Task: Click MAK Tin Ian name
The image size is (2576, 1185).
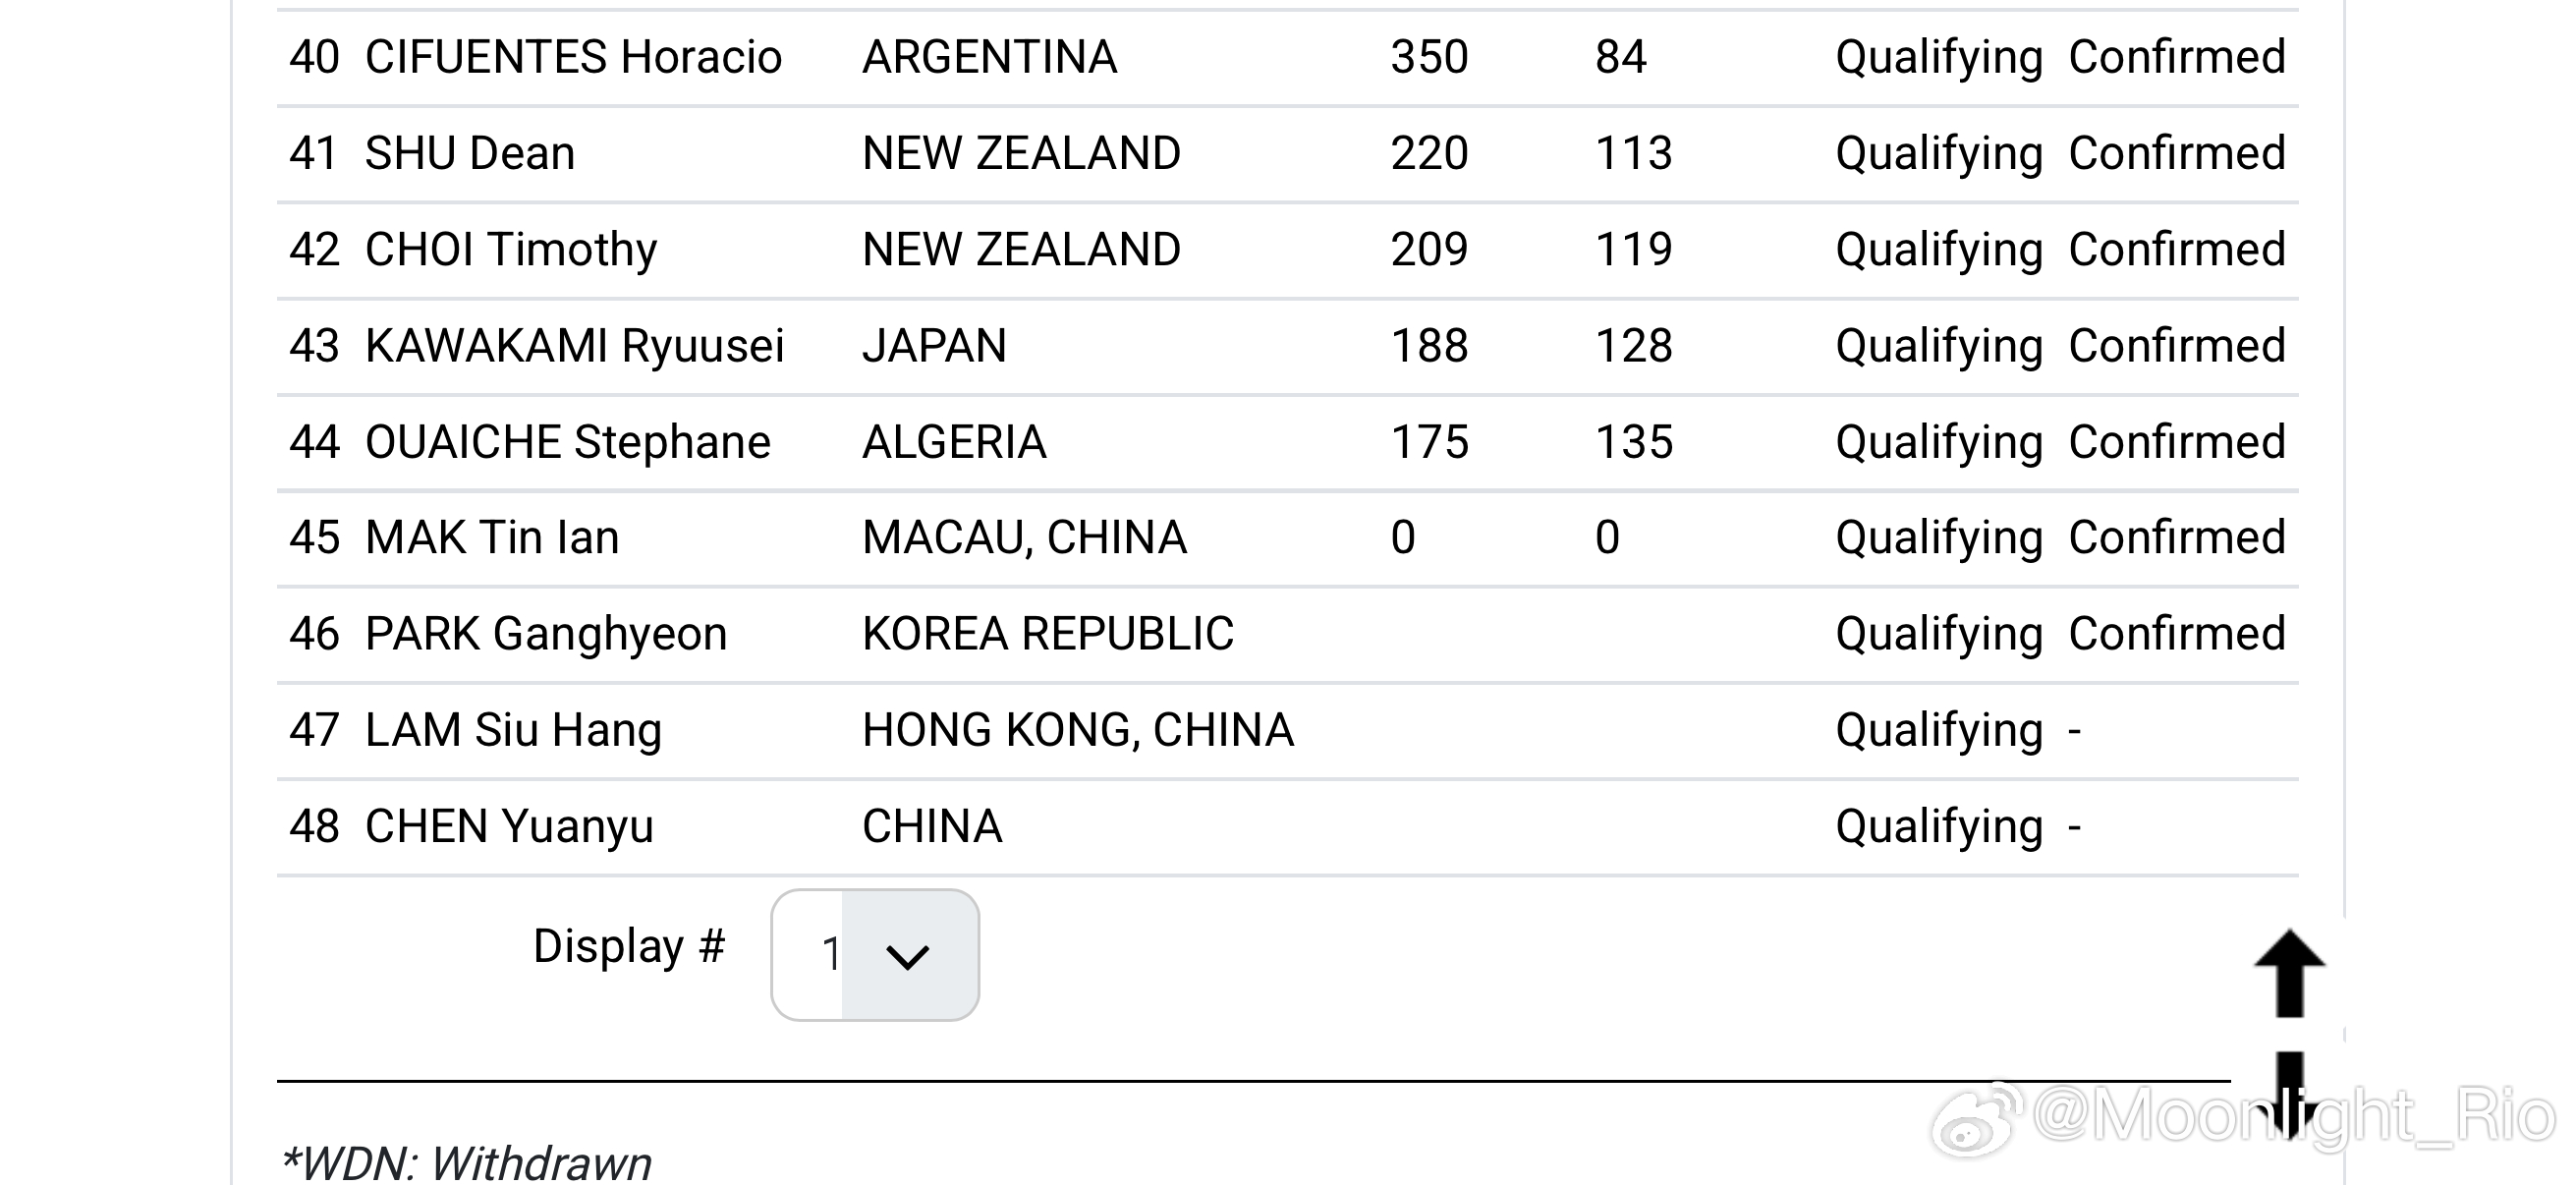Action: coord(492,538)
